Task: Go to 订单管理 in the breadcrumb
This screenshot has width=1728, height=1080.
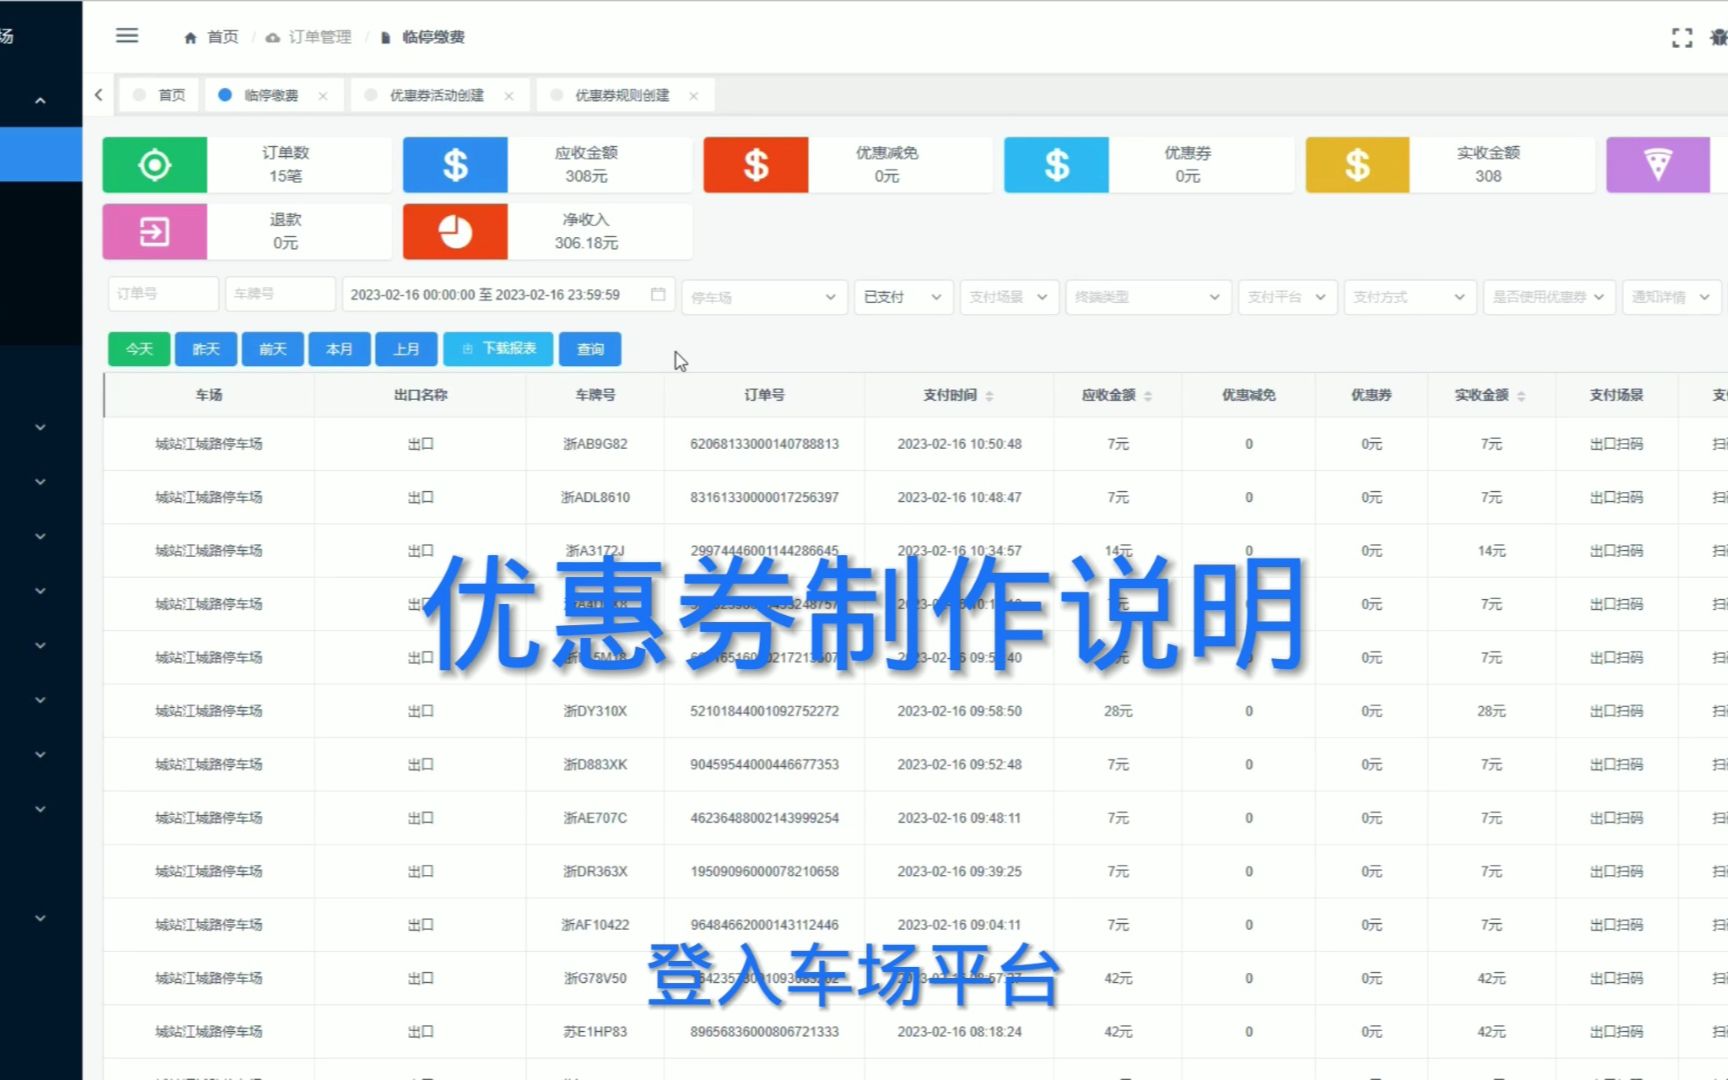Action: pos(320,37)
